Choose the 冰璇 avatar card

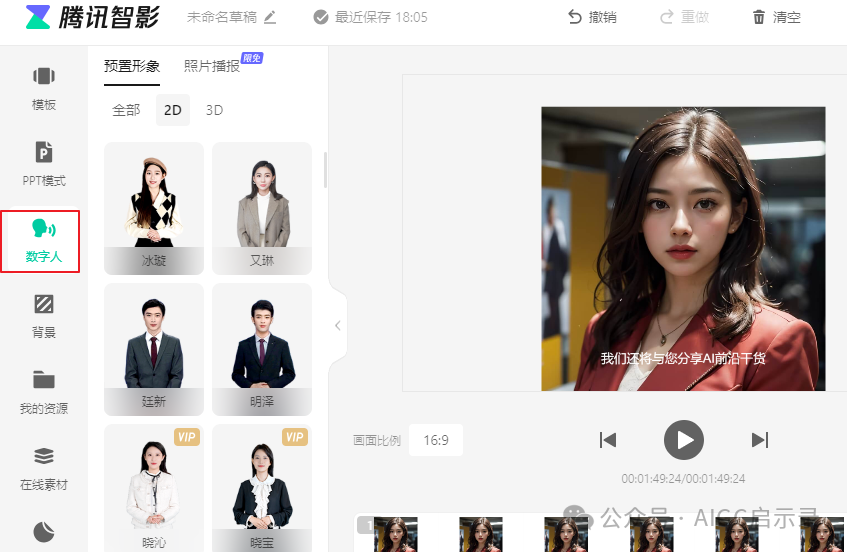pyautogui.click(x=154, y=208)
